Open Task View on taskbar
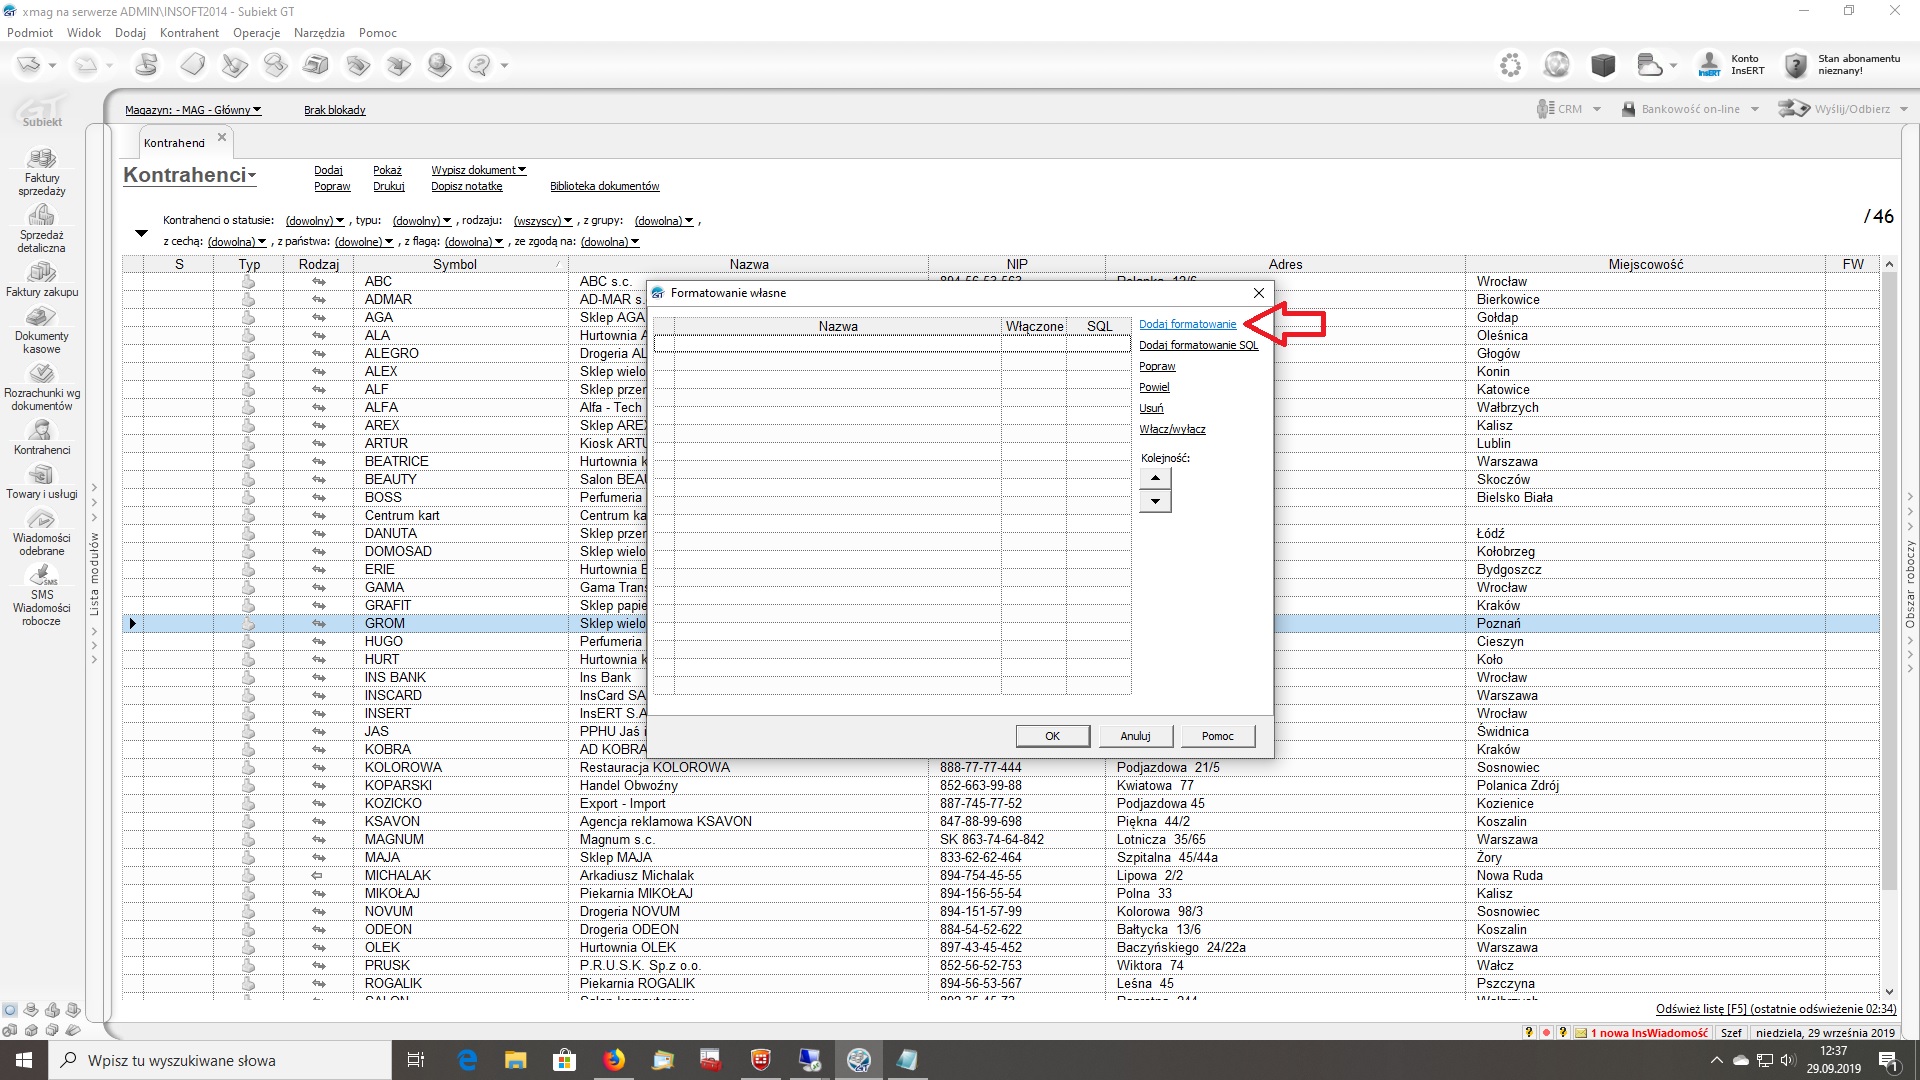The height and width of the screenshot is (1080, 1920). (416, 1060)
